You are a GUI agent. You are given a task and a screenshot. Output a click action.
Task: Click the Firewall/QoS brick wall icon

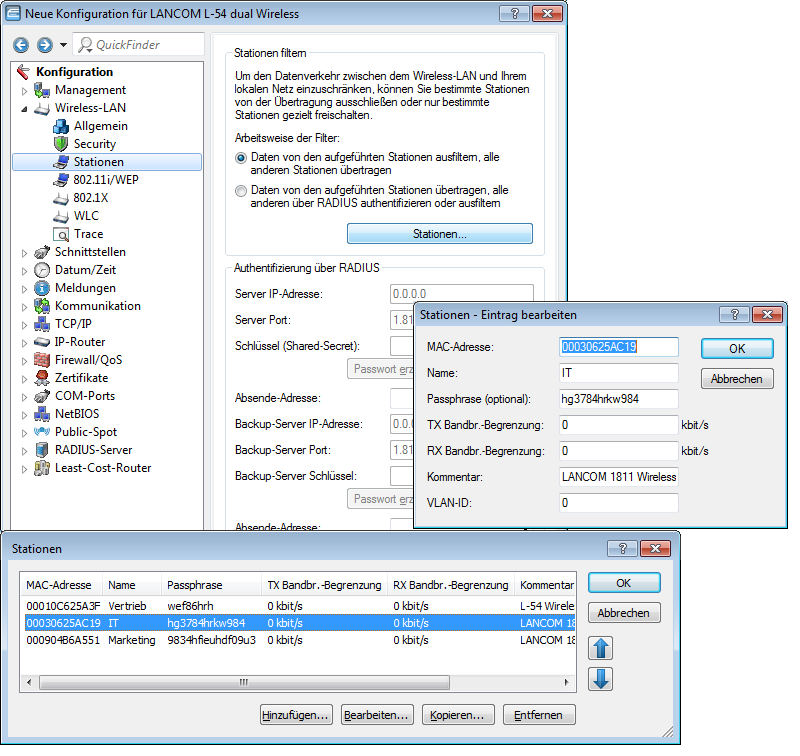(42, 360)
